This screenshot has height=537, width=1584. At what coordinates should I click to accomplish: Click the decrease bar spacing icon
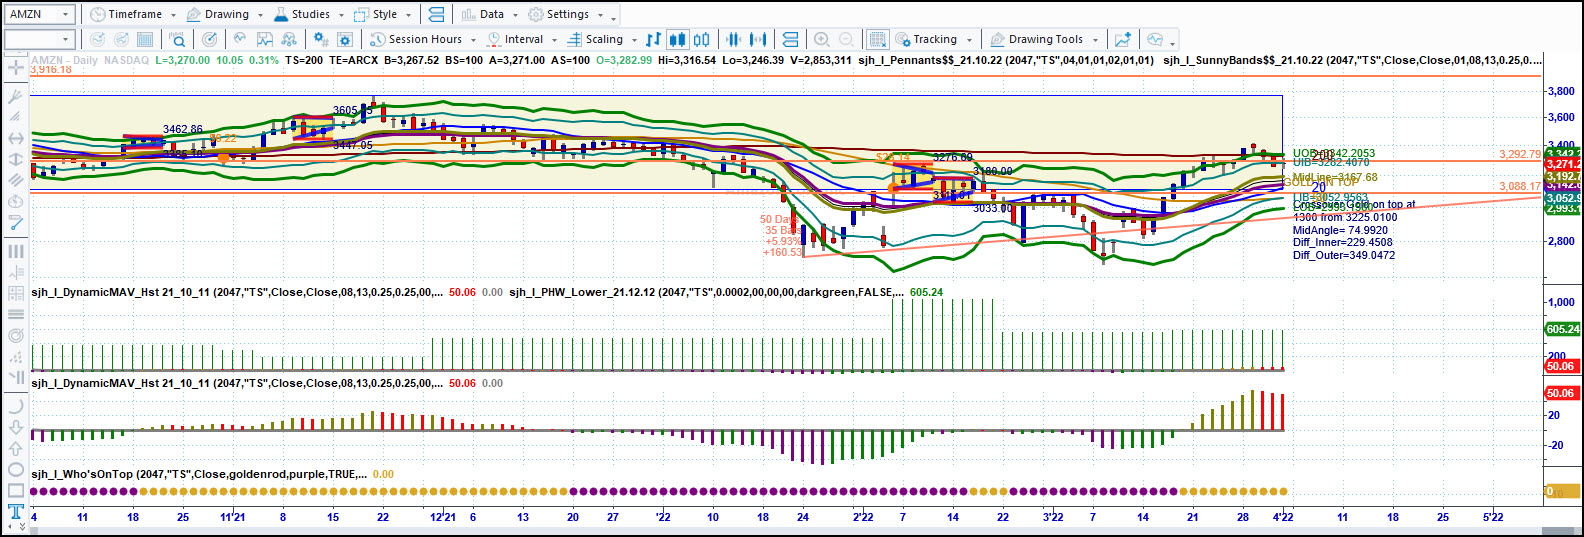733,39
